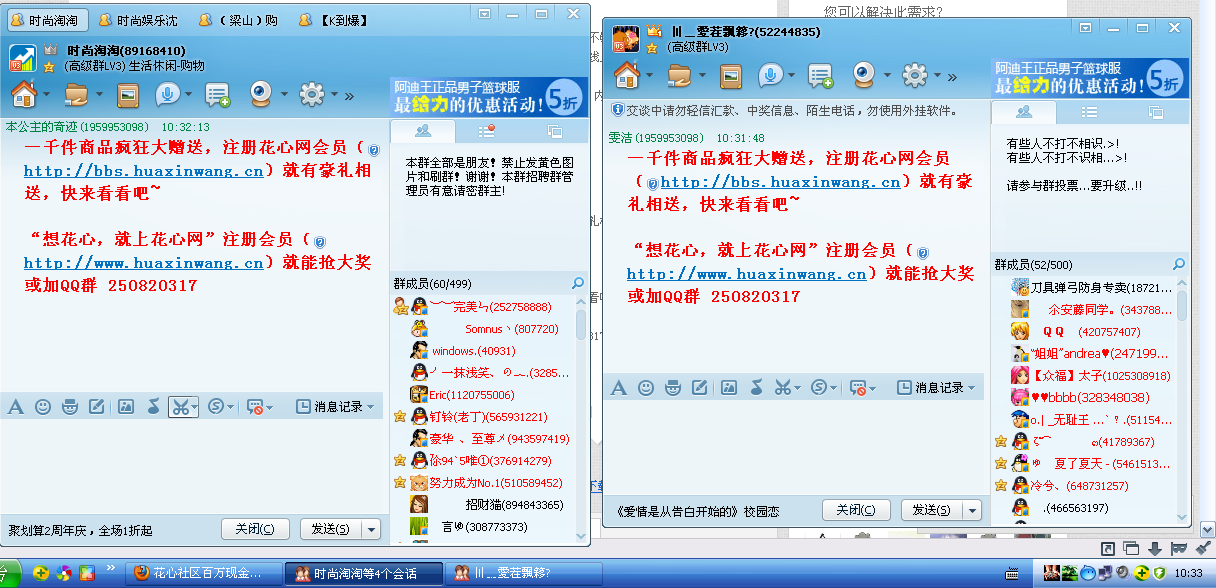Click the emoji smiley icon in left chat
This screenshot has width=1216, height=588.
click(x=43, y=406)
